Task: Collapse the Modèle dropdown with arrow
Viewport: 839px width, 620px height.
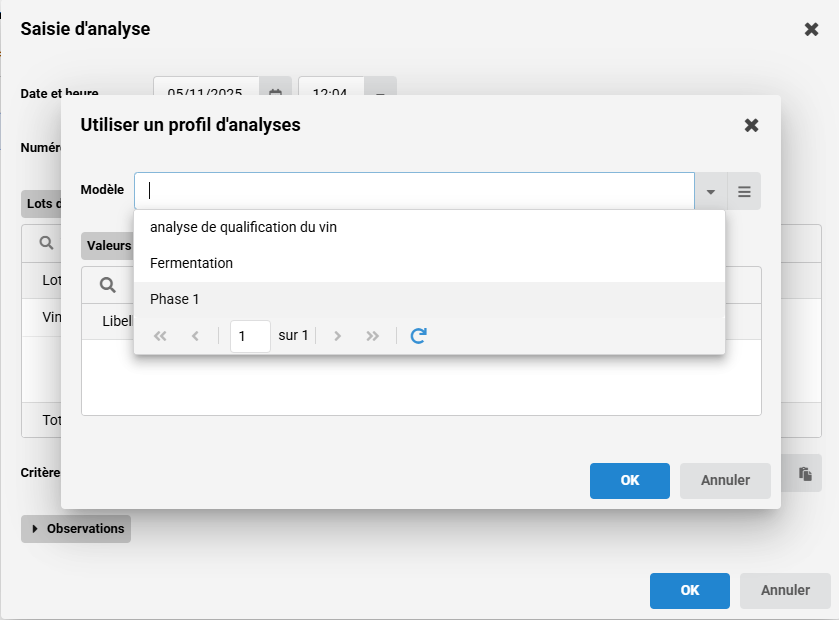Action: (711, 191)
